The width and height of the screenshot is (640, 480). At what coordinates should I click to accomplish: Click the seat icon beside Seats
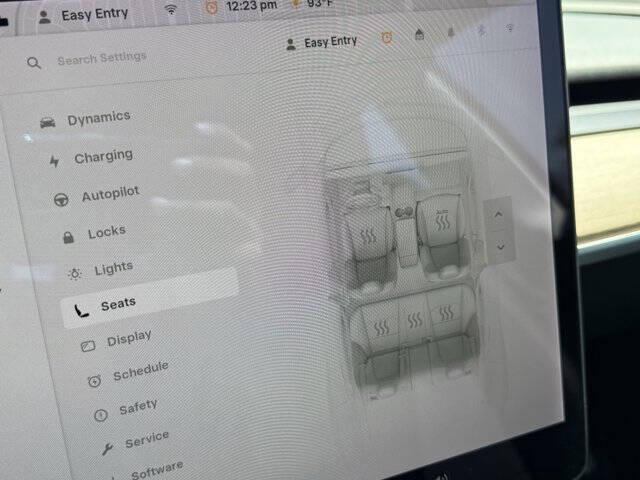click(81, 311)
